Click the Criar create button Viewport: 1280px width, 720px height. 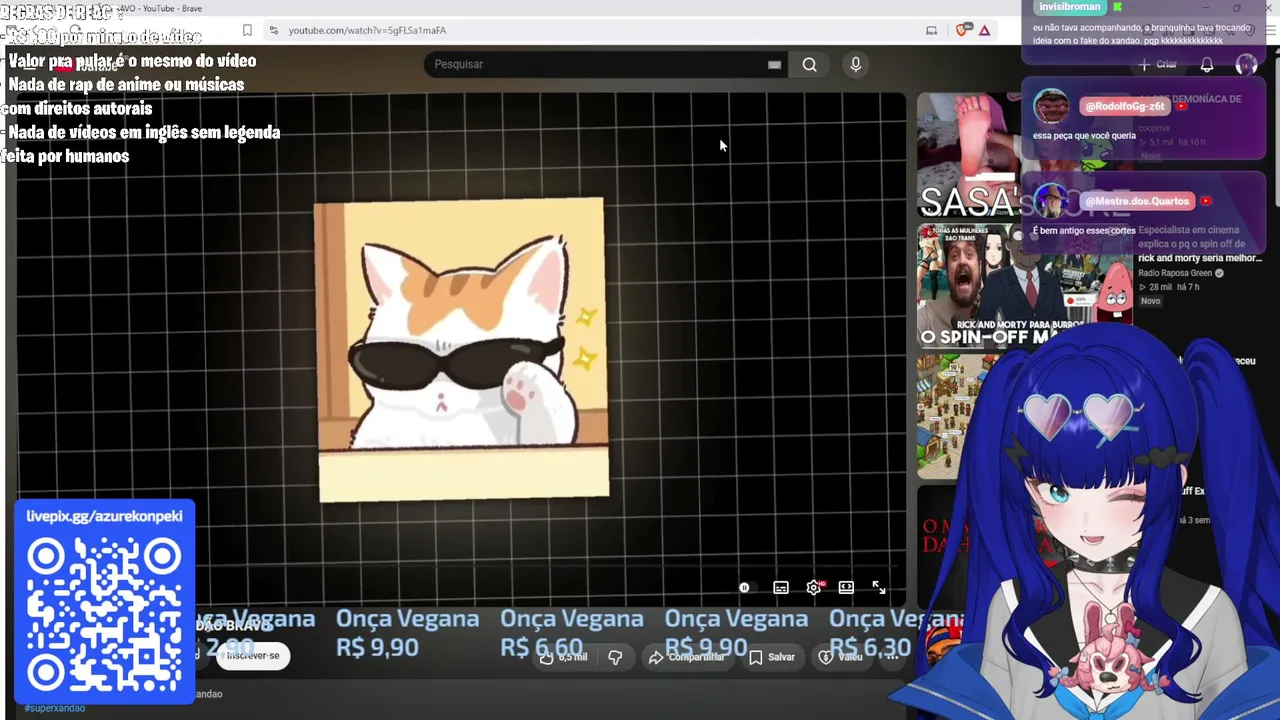click(1157, 64)
